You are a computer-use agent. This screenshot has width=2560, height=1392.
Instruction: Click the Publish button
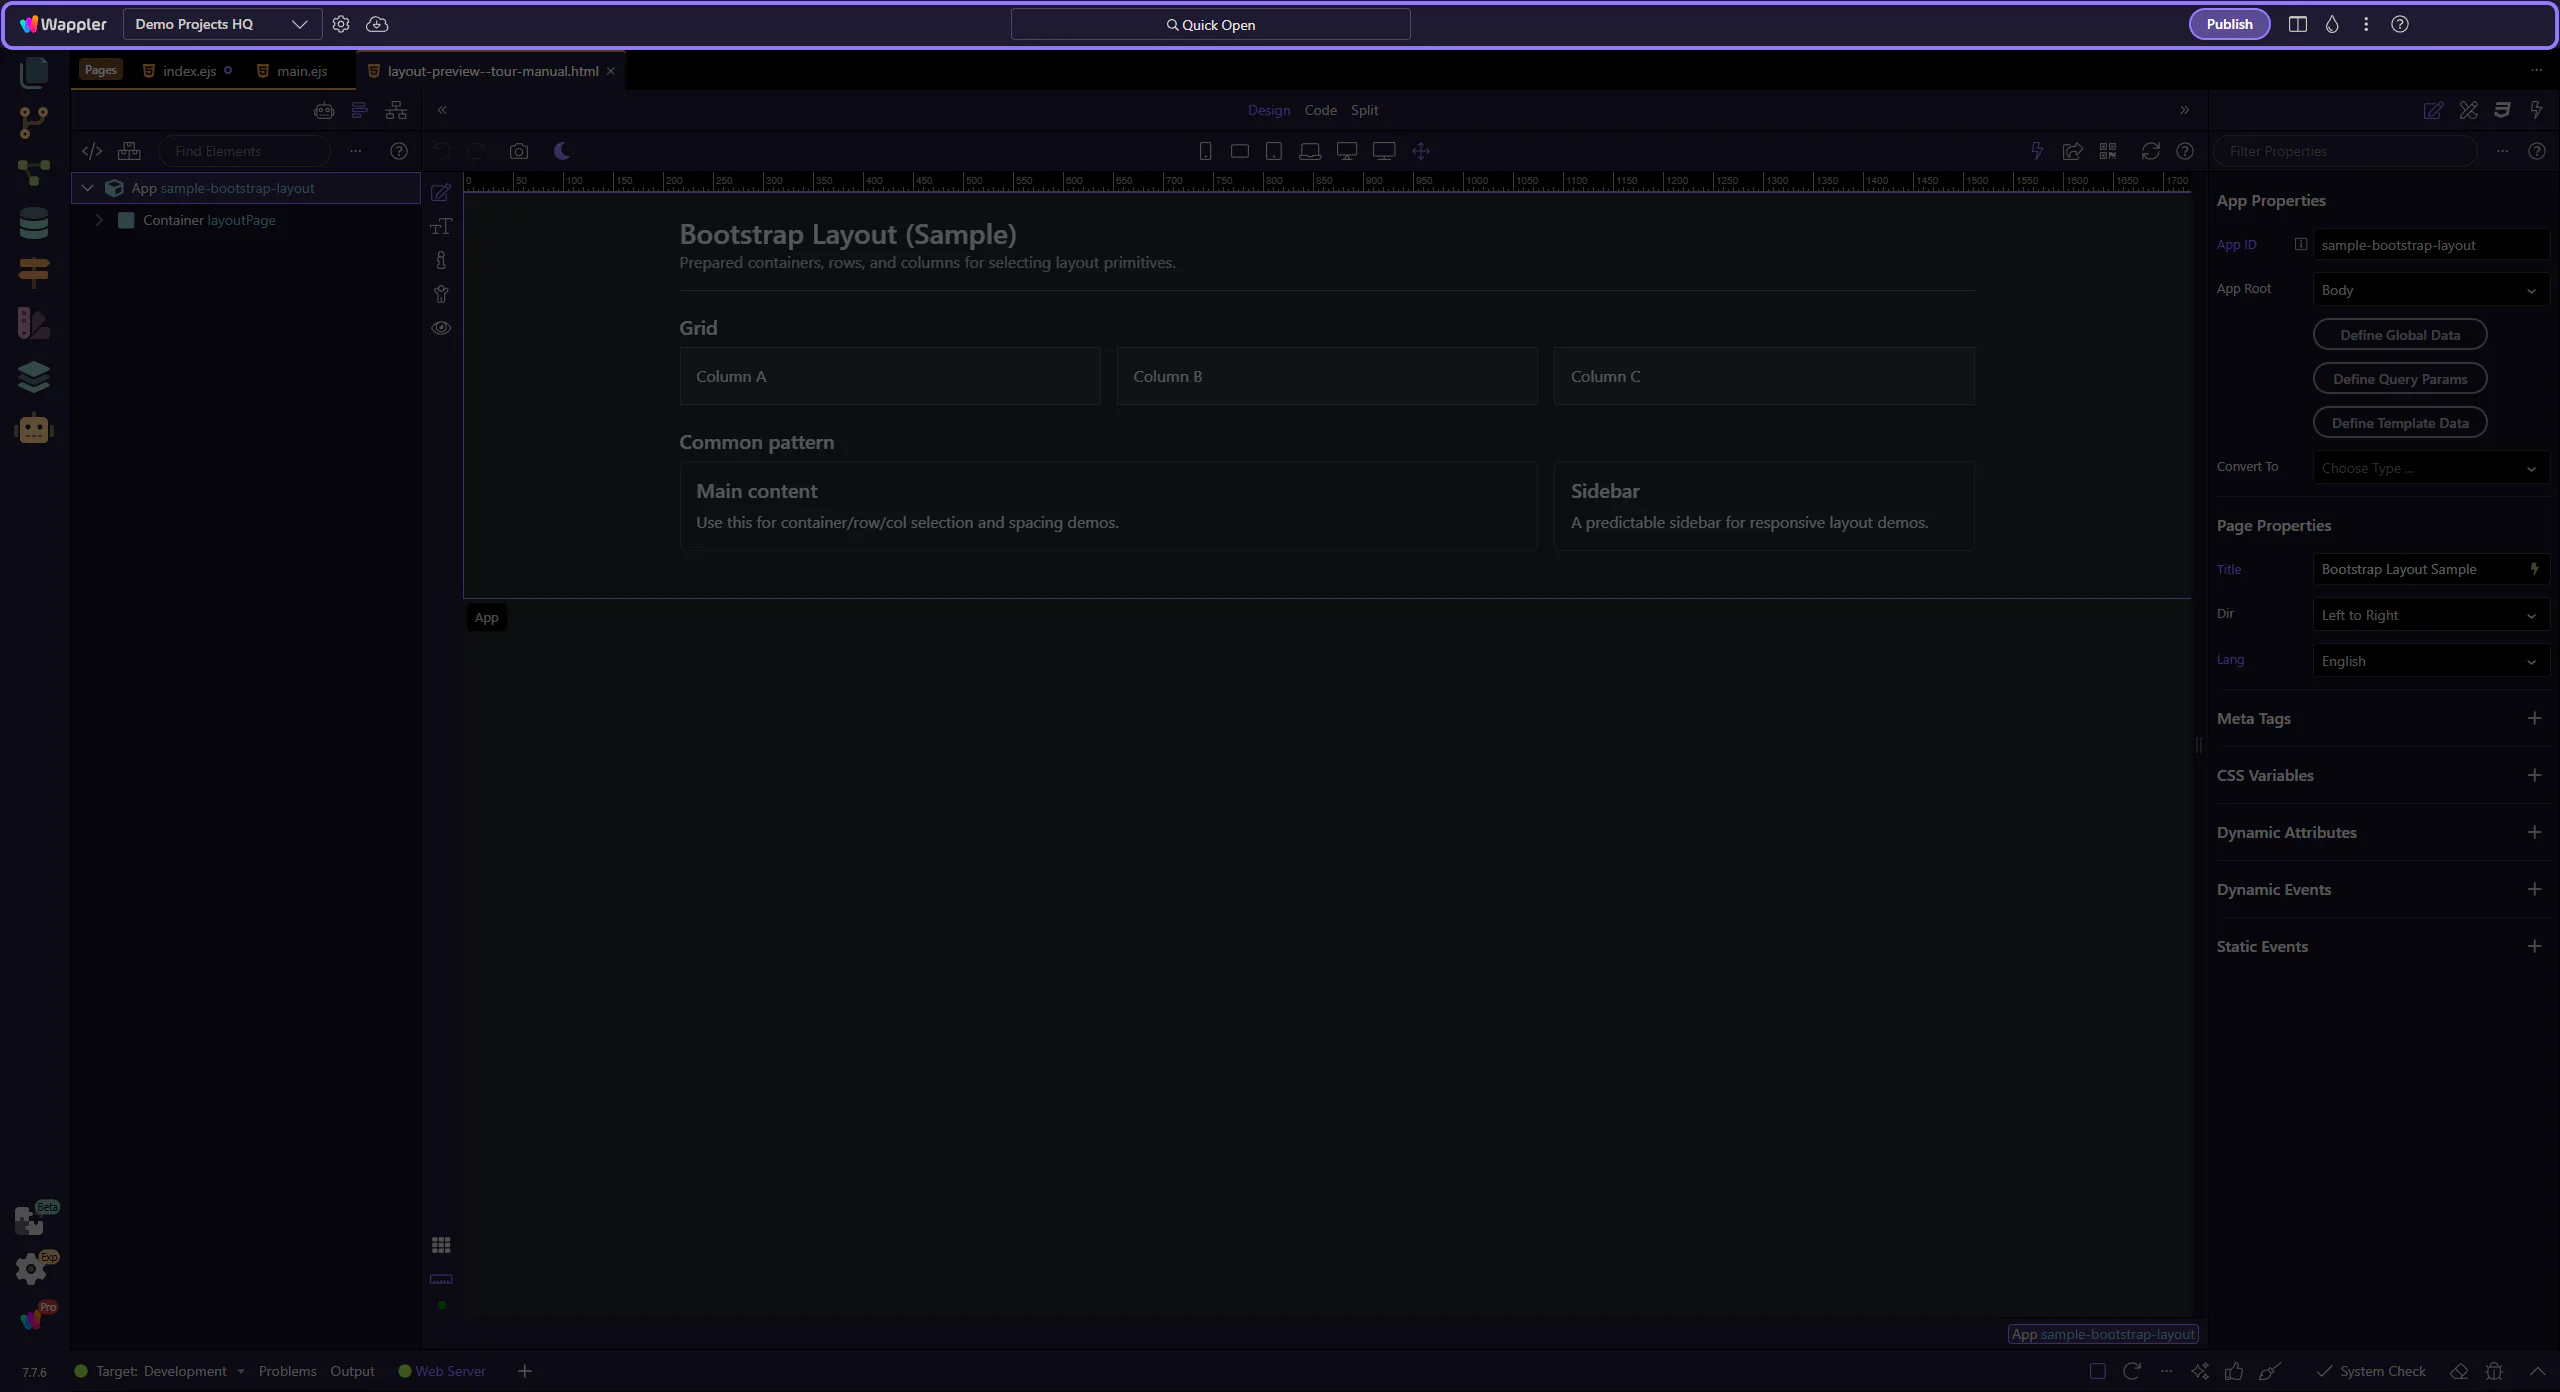(x=2229, y=24)
